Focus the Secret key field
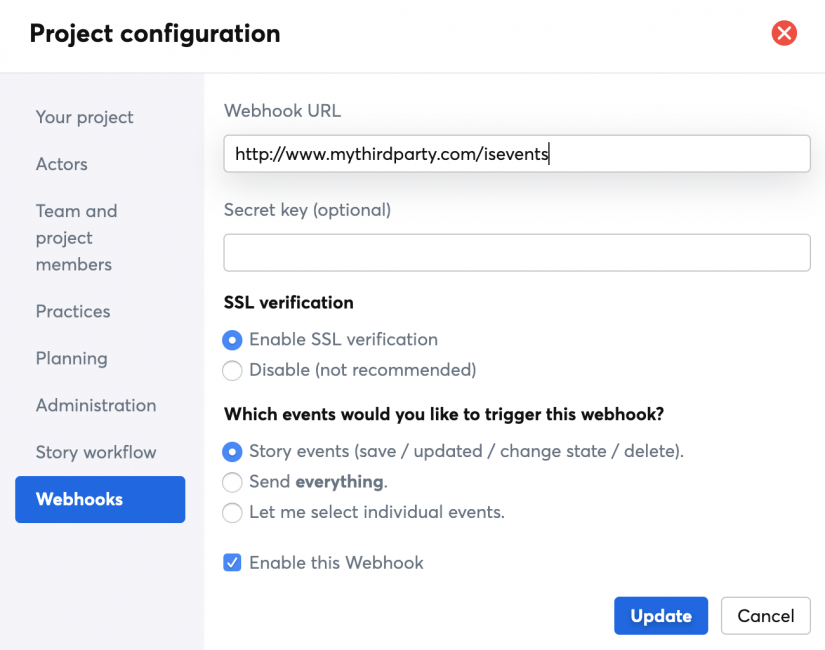 click(x=516, y=252)
